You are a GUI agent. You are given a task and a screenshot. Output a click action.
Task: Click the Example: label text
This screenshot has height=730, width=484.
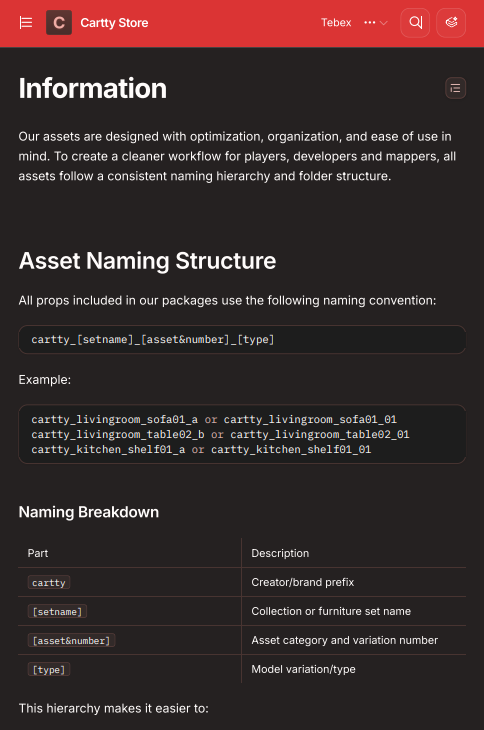45,380
